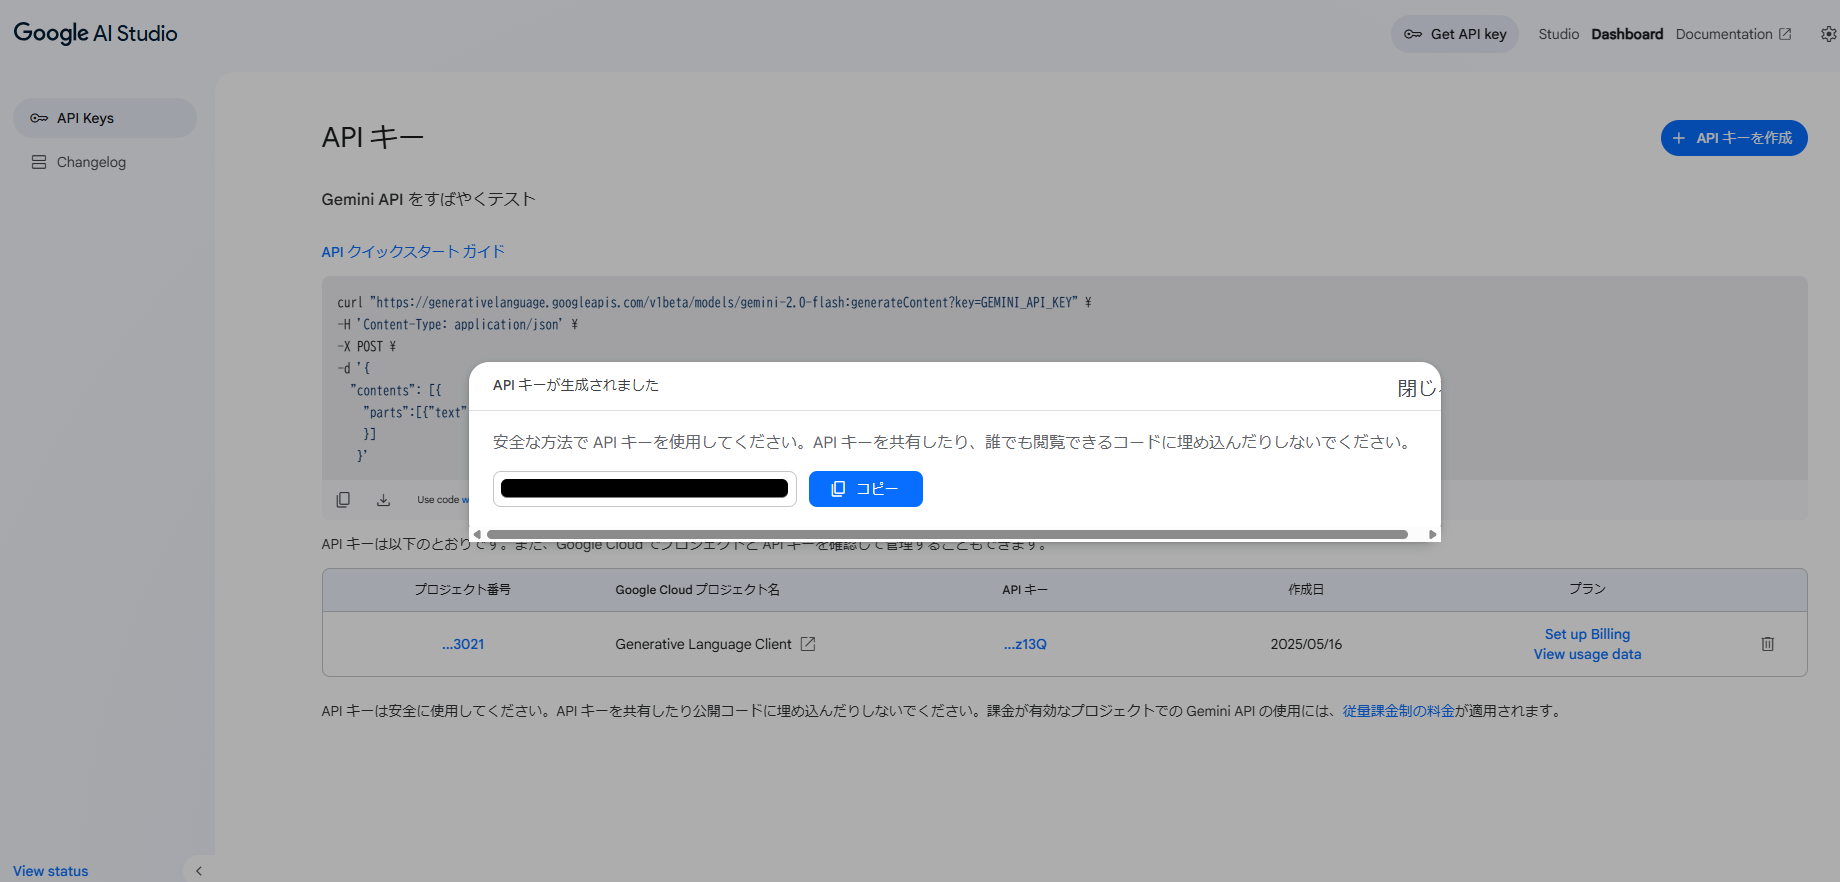
Task: Collapse the sidebar with the chevron
Action: (x=199, y=871)
